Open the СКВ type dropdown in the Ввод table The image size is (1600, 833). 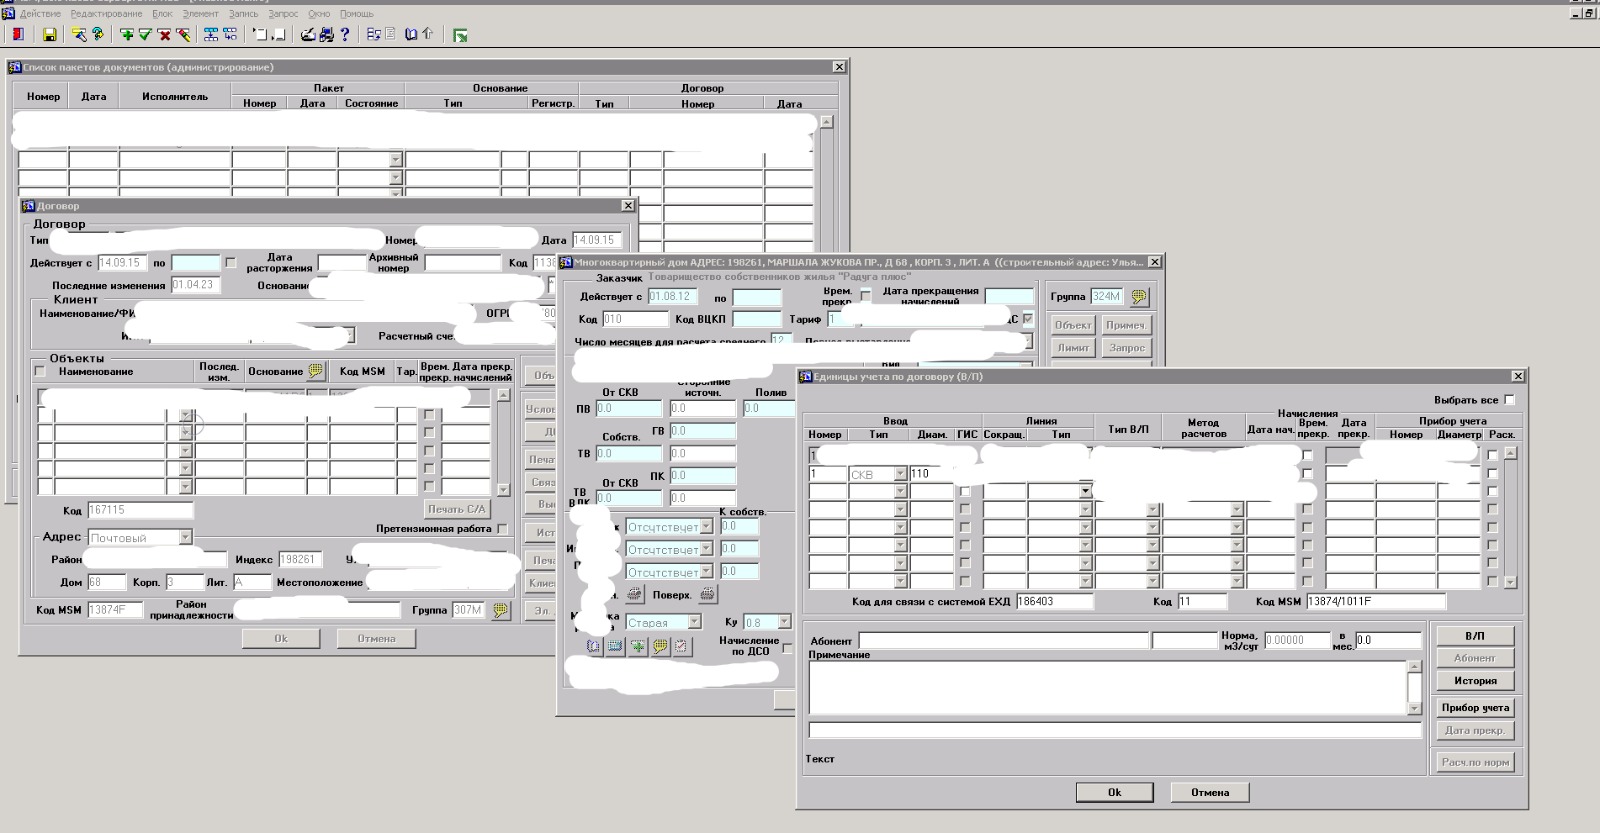pos(900,474)
